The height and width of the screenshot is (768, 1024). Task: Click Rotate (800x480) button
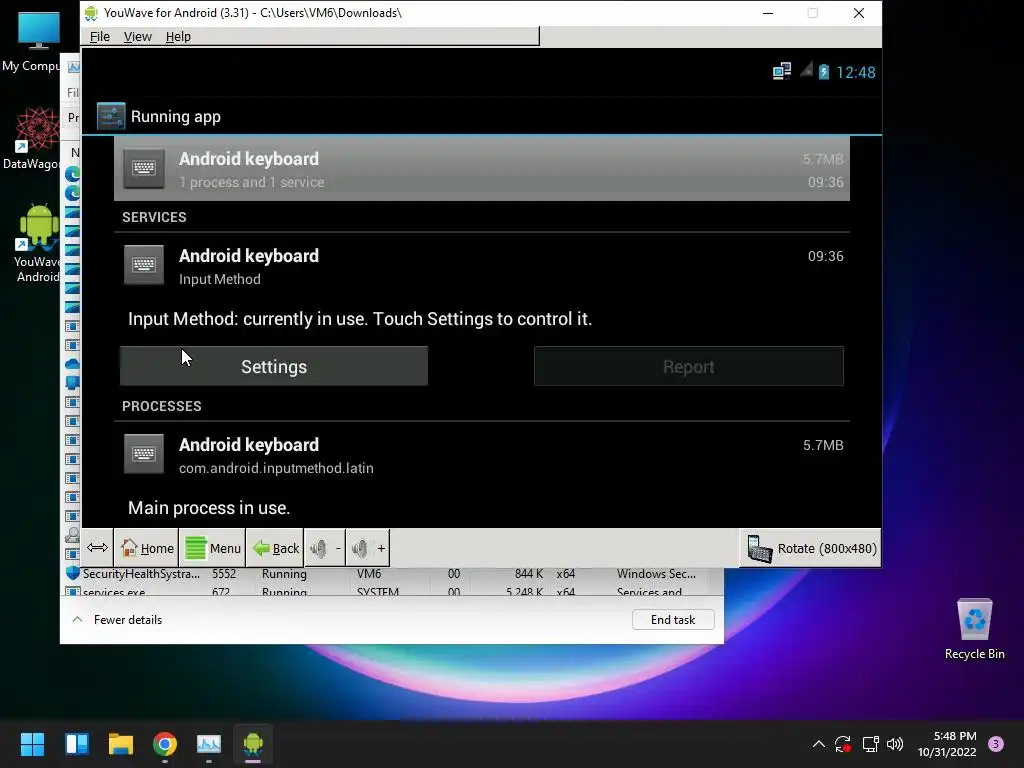(810, 549)
